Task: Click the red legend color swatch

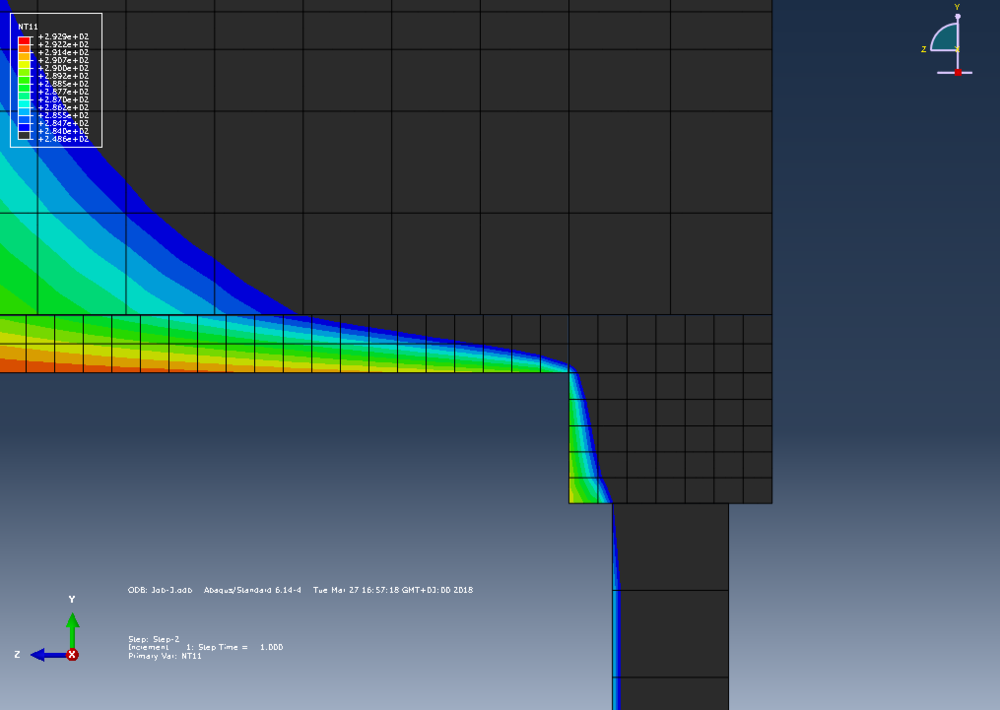Action: pos(24,39)
